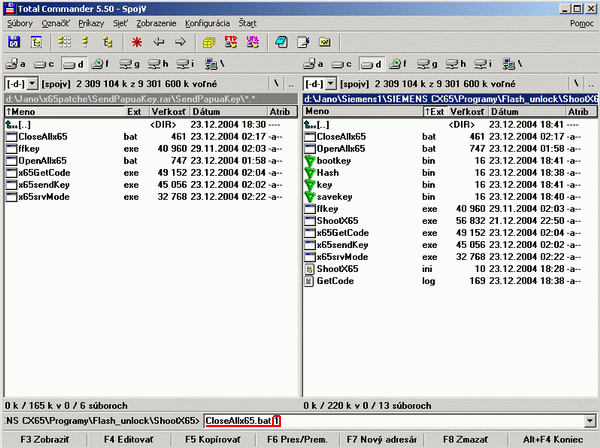Screen dimensions: 600x448
Task: Sort left panel by Meno column
Action: 64,112
